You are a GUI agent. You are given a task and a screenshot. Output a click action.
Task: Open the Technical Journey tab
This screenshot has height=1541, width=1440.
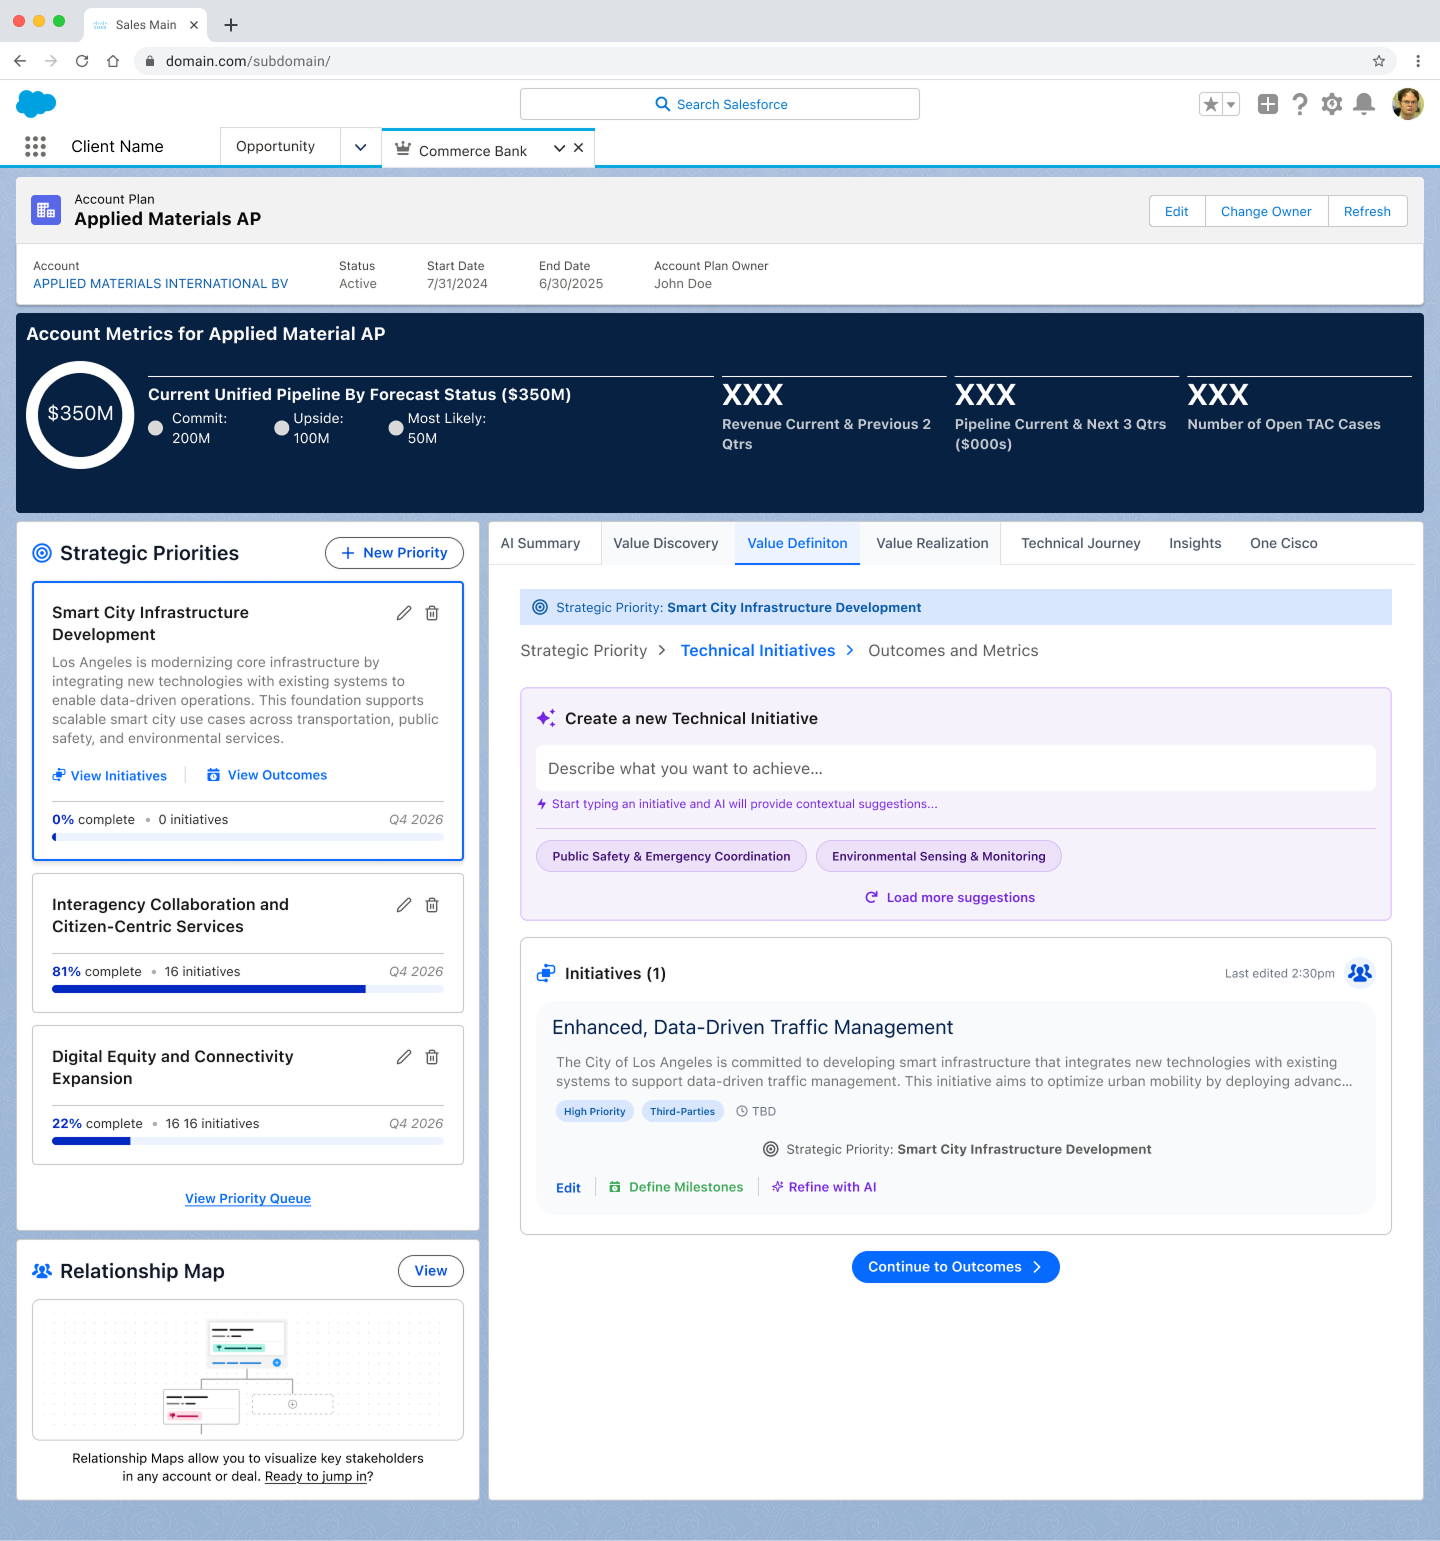pos(1080,543)
